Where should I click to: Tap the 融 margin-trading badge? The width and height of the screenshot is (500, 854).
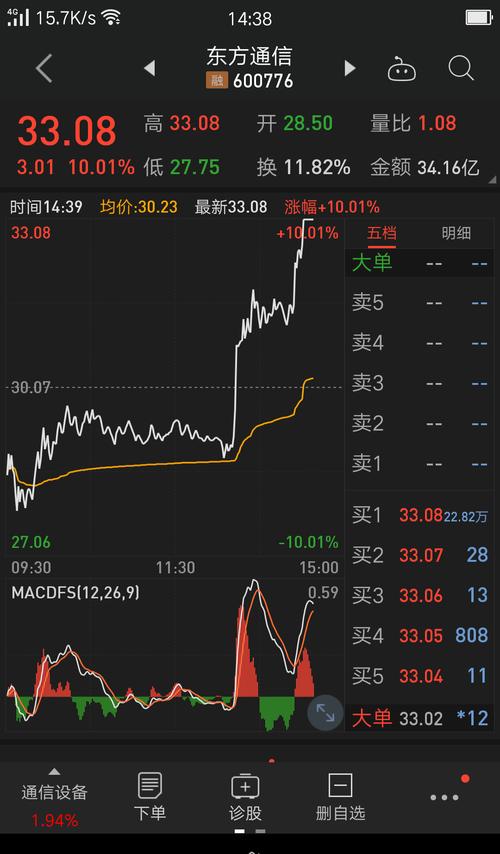(217, 81)
